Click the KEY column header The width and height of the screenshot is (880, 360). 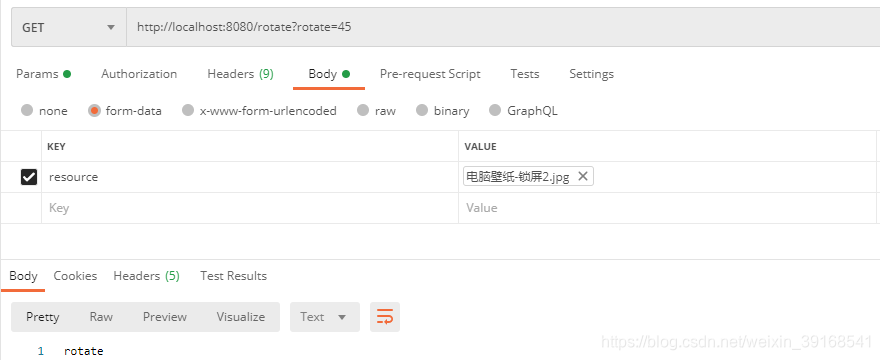(56, 147)
